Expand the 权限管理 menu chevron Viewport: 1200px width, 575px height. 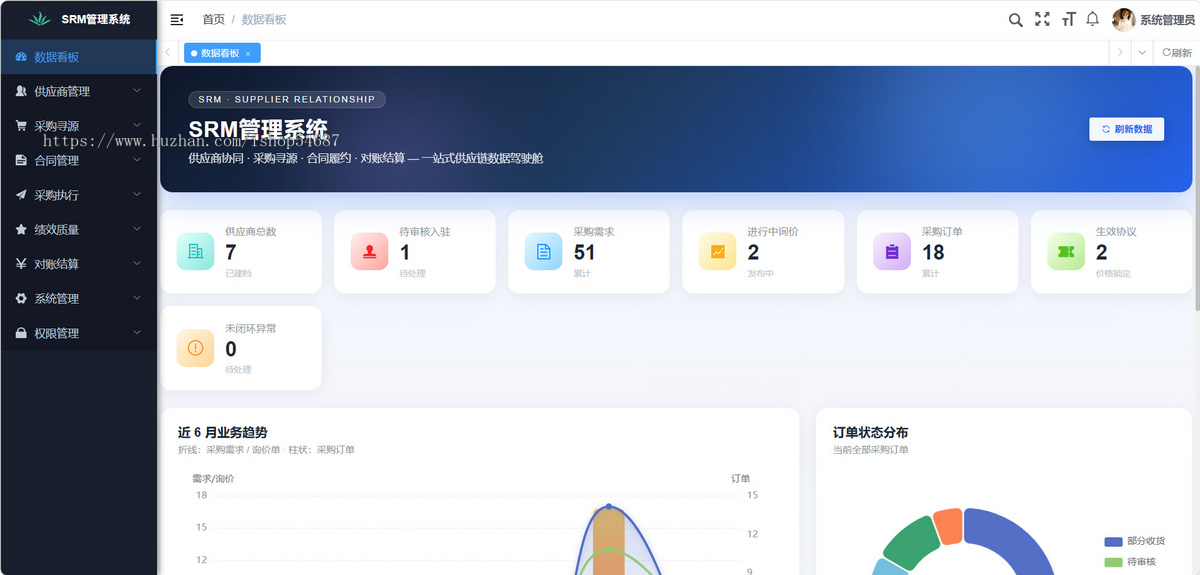pos(137,332)
